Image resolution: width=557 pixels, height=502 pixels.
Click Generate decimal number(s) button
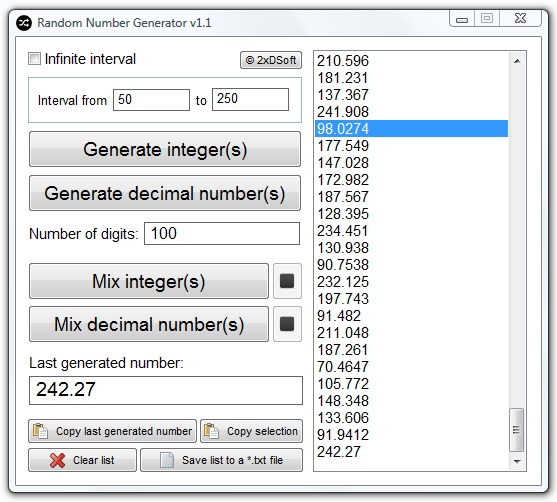(x=165, y=193)
